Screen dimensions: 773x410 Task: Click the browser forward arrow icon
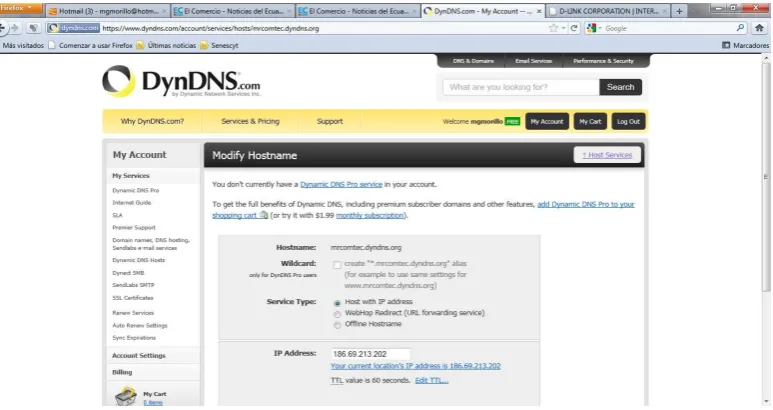15,28
